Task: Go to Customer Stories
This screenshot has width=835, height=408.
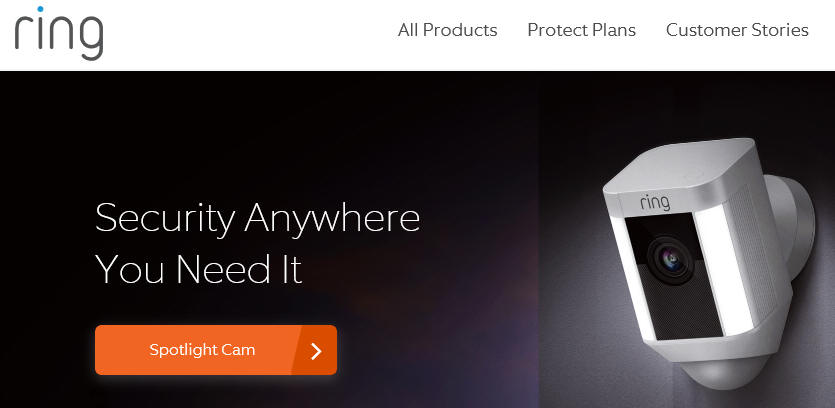Action: point(737,30)
